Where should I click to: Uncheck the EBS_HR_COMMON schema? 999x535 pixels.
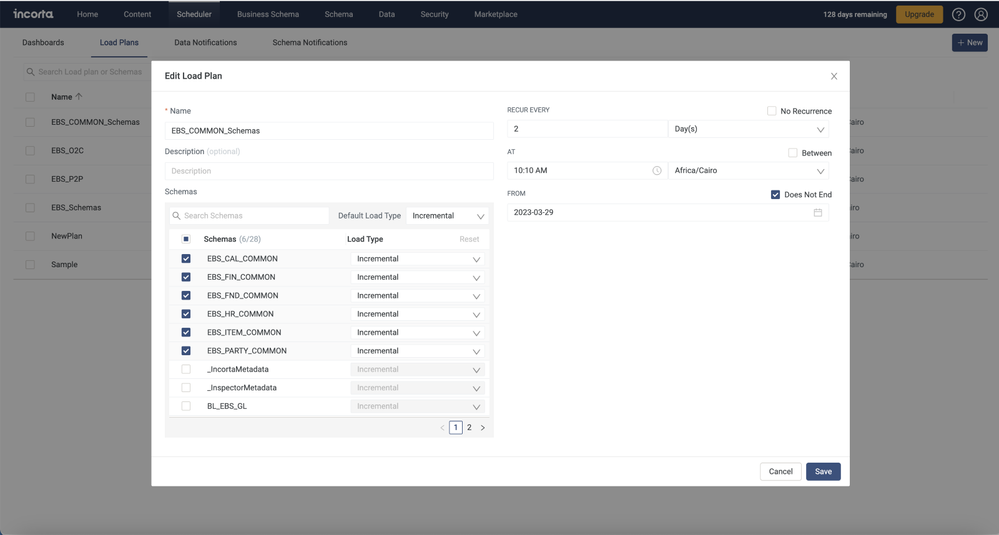coord(186,314)
